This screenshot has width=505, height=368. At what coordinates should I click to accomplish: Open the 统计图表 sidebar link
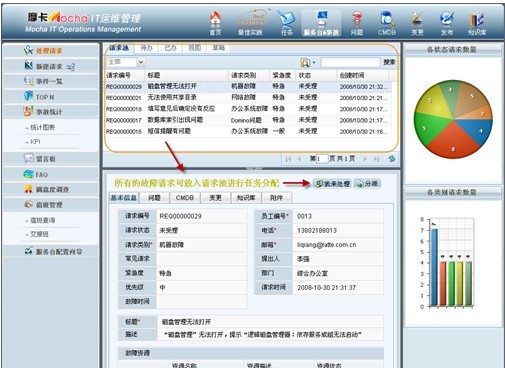coord(42,127)
